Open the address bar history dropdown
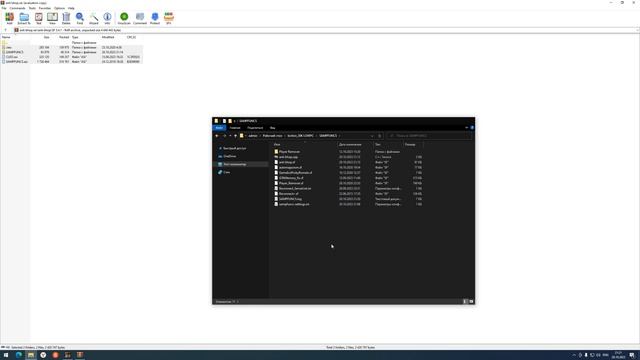 (x=372, y=136)
